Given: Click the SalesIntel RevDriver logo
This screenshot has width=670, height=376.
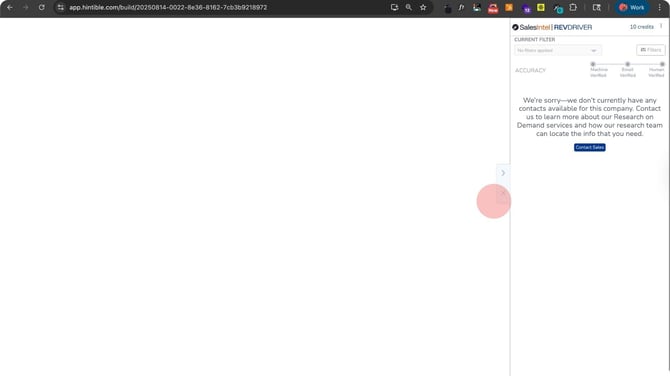Looking at the screenshot, I should click(x=552, y=27).
